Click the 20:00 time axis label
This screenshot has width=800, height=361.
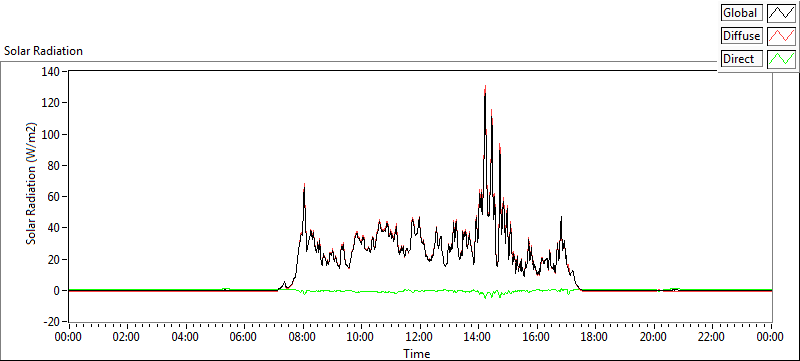[653, 337]
